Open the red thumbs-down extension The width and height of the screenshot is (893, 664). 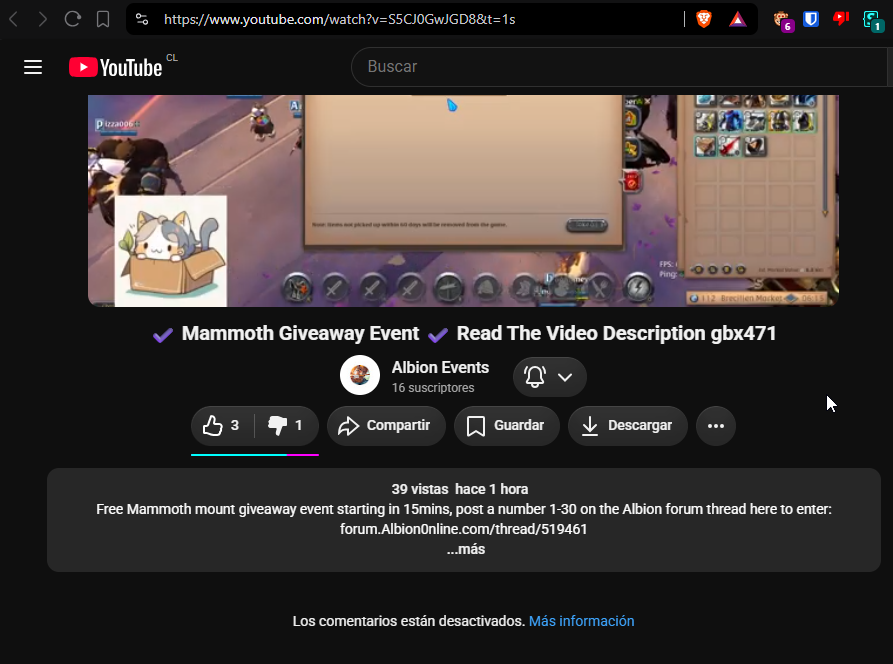point(841,19)
